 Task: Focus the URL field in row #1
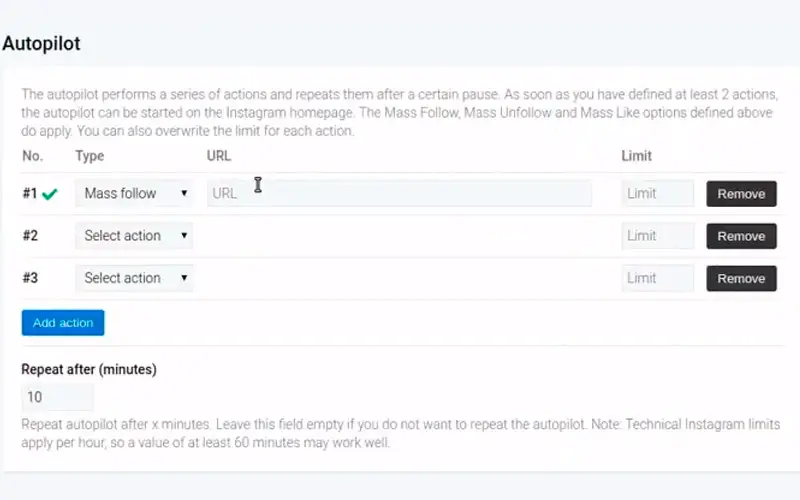[x=399, y=194]
